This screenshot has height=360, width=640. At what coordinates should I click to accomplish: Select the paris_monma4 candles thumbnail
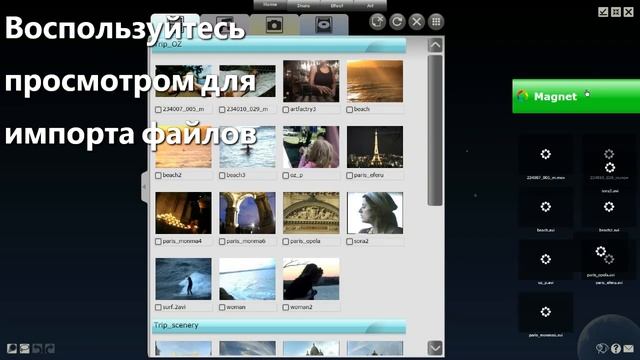(184, 213)
